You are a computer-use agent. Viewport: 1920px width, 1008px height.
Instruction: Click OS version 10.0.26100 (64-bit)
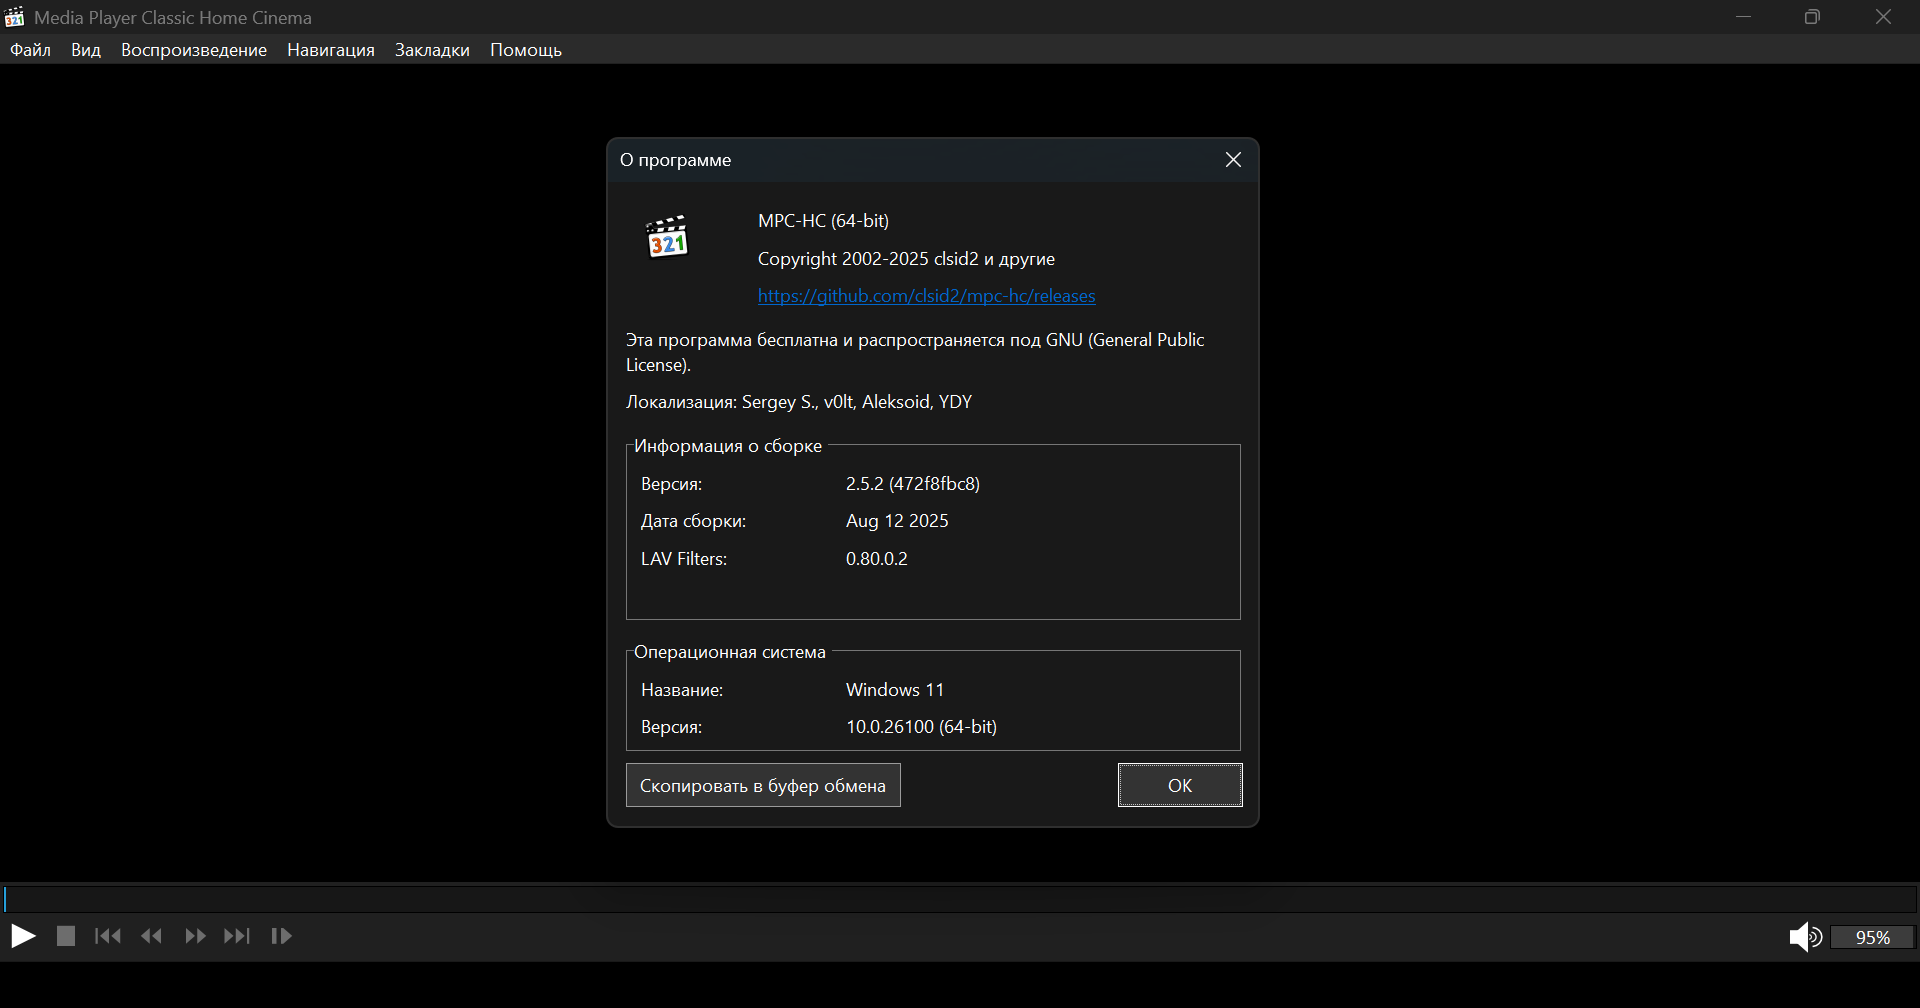[922, 727]
